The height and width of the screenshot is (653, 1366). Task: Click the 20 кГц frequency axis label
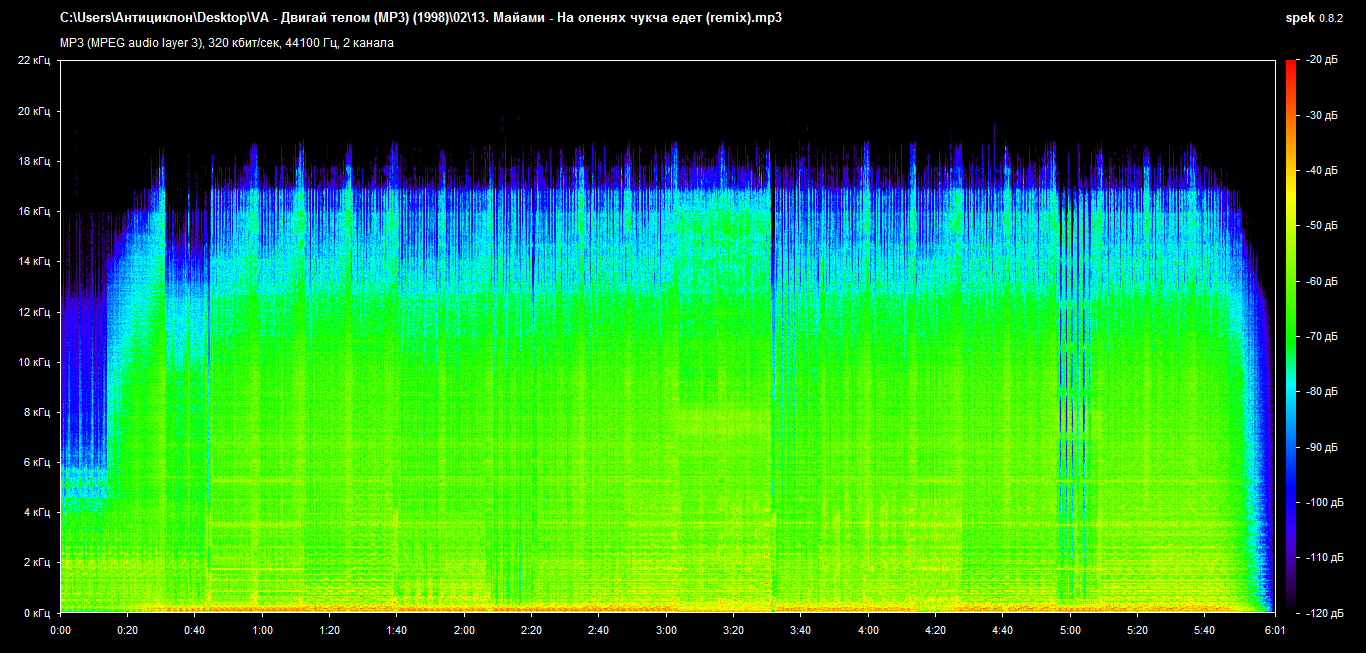point(33,111)
